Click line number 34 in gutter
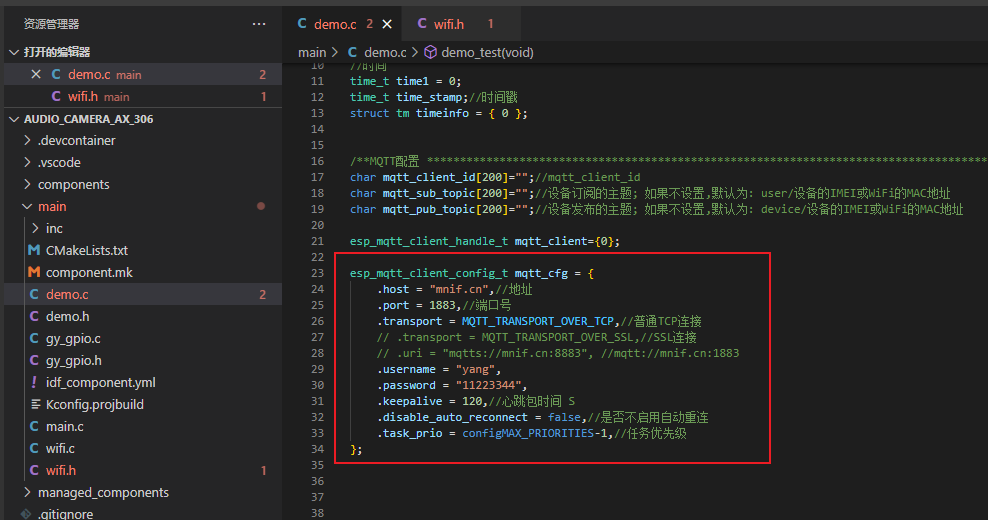This screenshot has height=520, width=988. click(x=317, y=449)
